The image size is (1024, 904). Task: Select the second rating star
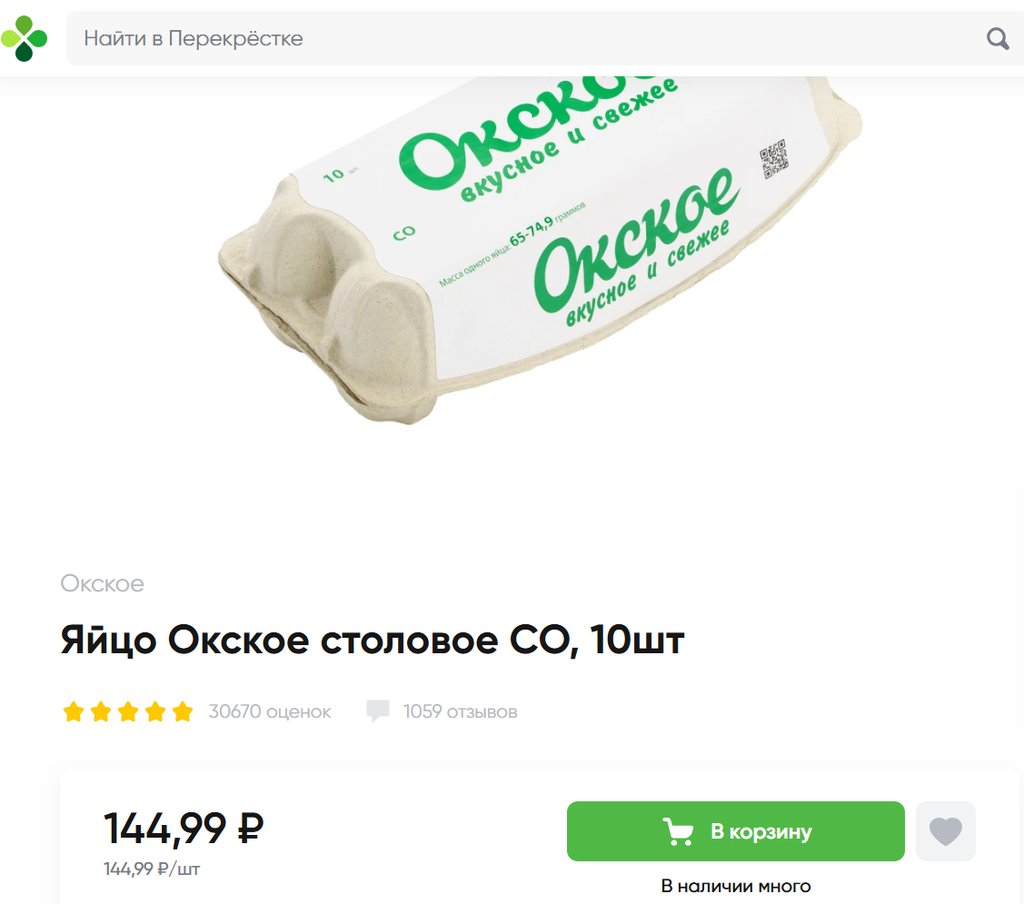coord(101,711)
